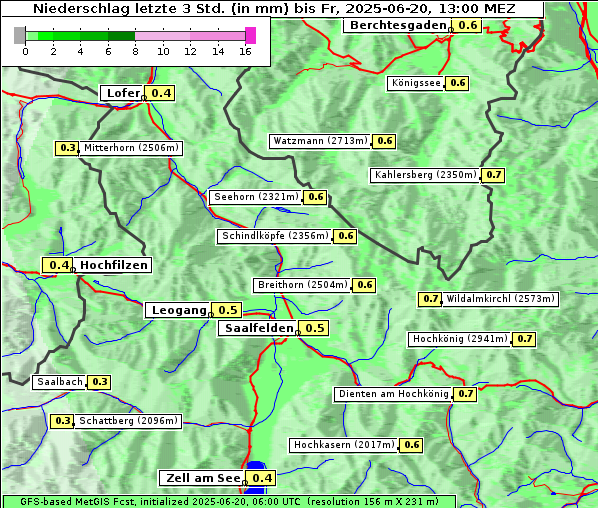Click Saalfelden's 0.5 value box
This screenshot has width=598, height=508.
pyautogui.click(x=314, y=328)
